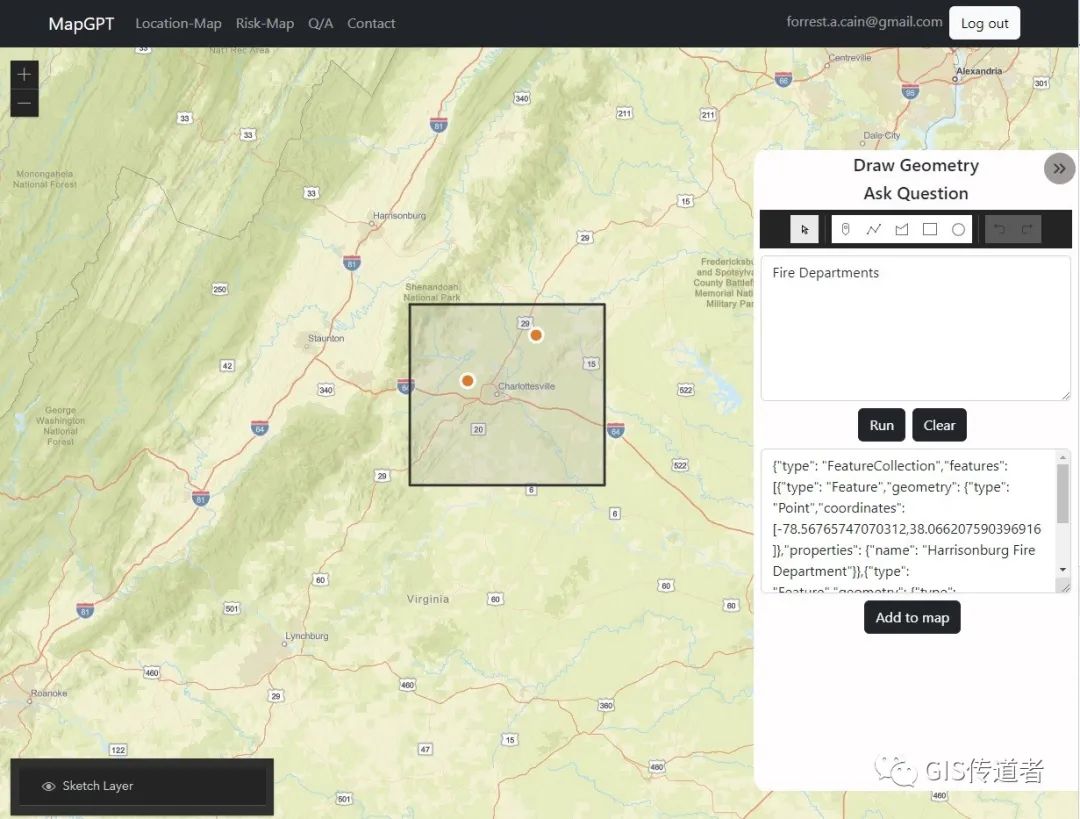This screenshot has width=1080, height=819.
Task: Click the Lynchburg map label
Action: coord(307,636)
